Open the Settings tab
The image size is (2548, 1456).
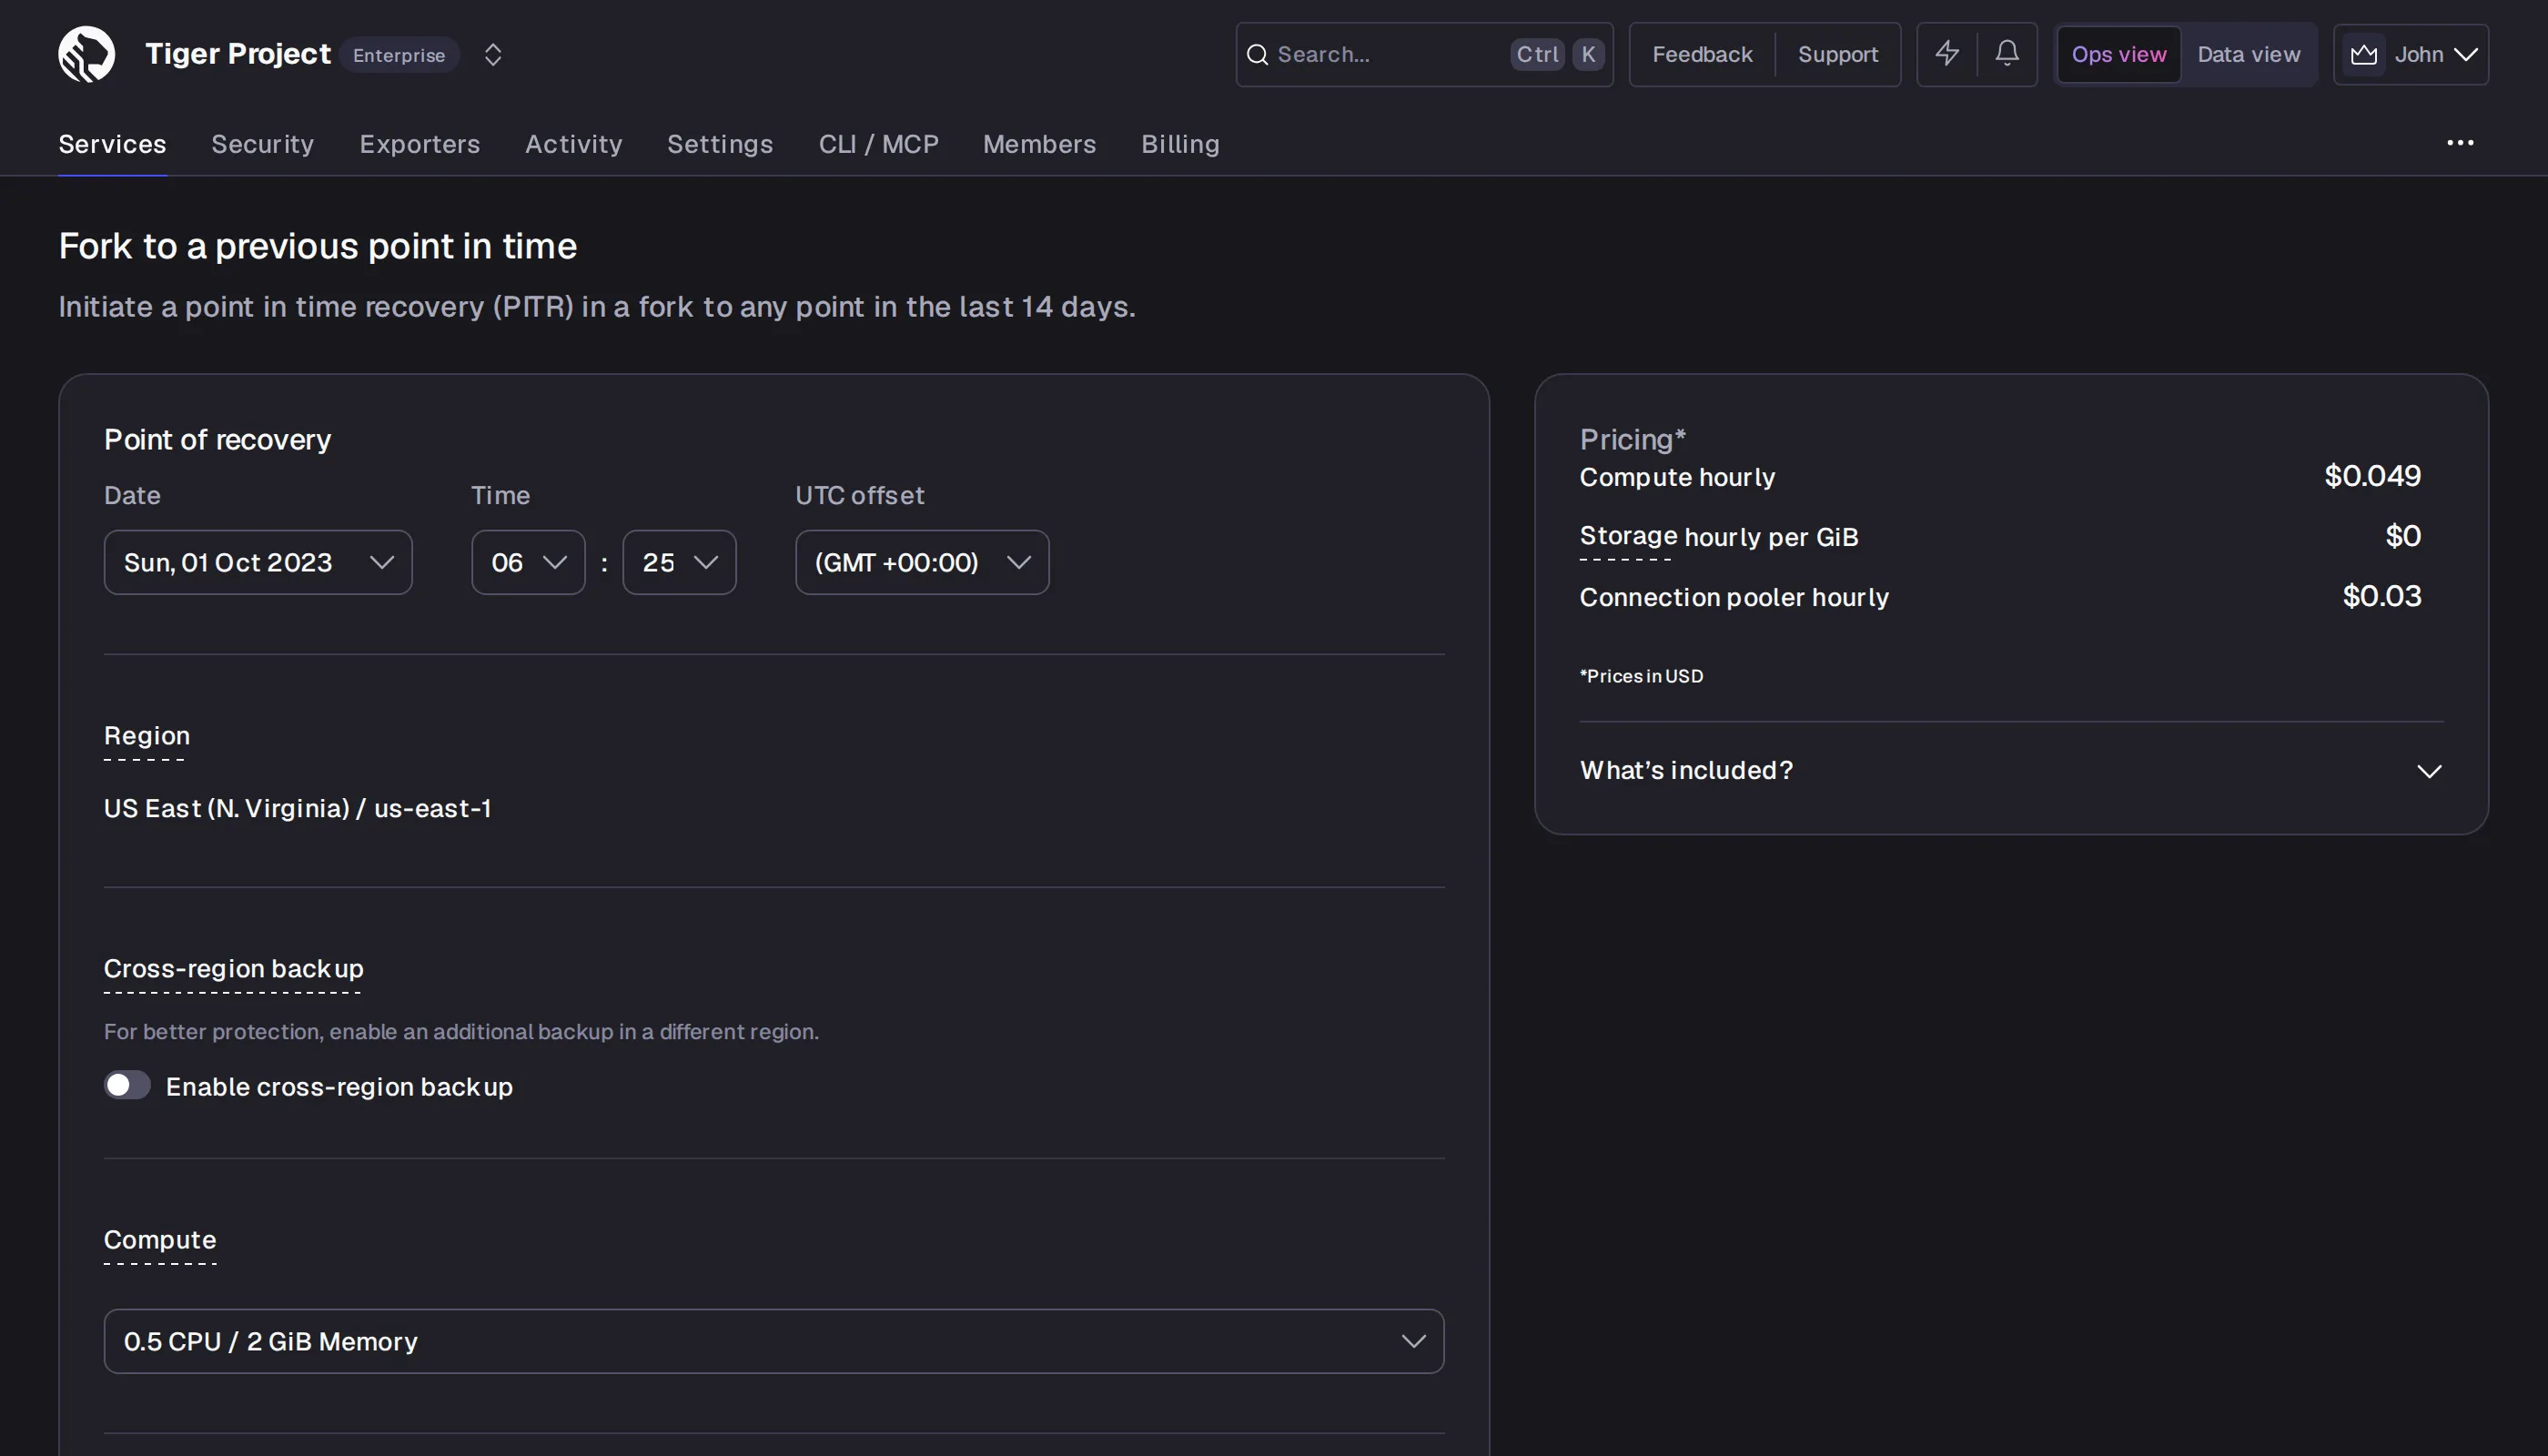pos(720,144)
